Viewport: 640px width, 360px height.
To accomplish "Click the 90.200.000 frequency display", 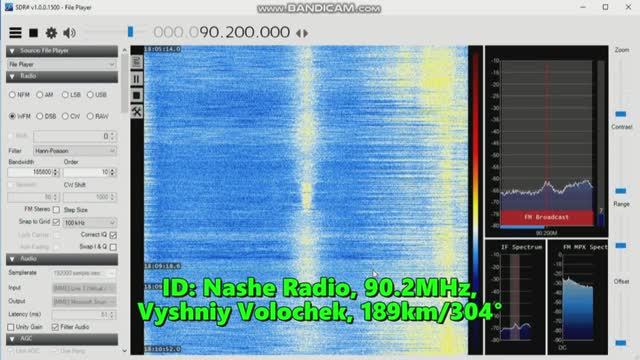I will (x=245, y=33).
